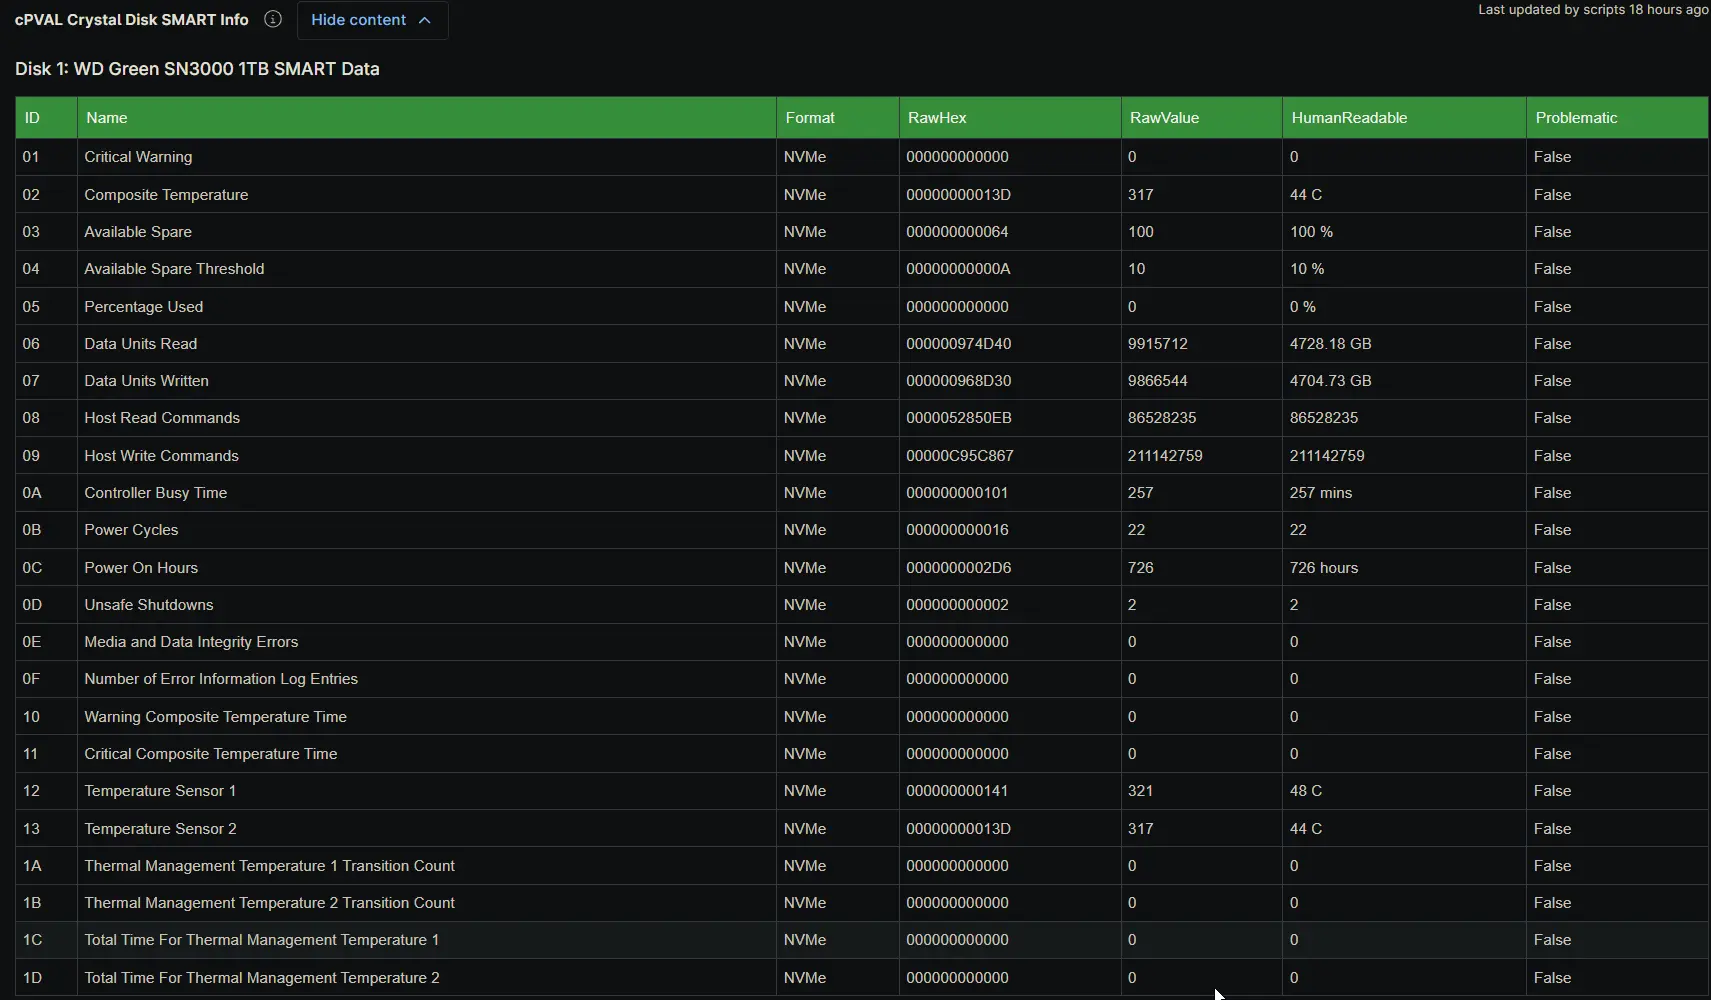Click raw hex 00000C95C867
Viewport: 1711px width, 1000px height.
coord(960,456)
